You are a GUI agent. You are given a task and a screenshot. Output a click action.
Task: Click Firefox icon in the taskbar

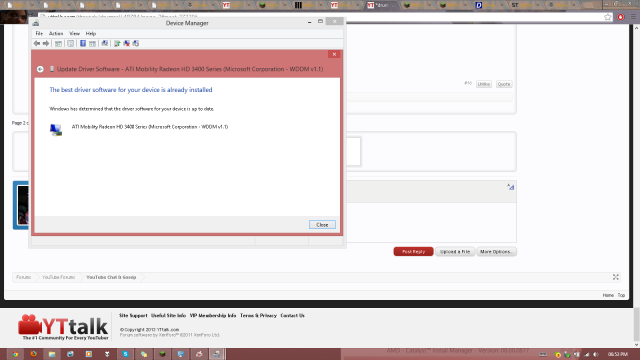pos(33,354)
